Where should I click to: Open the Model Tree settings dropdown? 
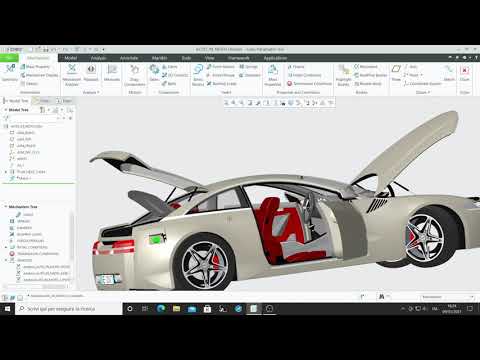pos(44,110)
